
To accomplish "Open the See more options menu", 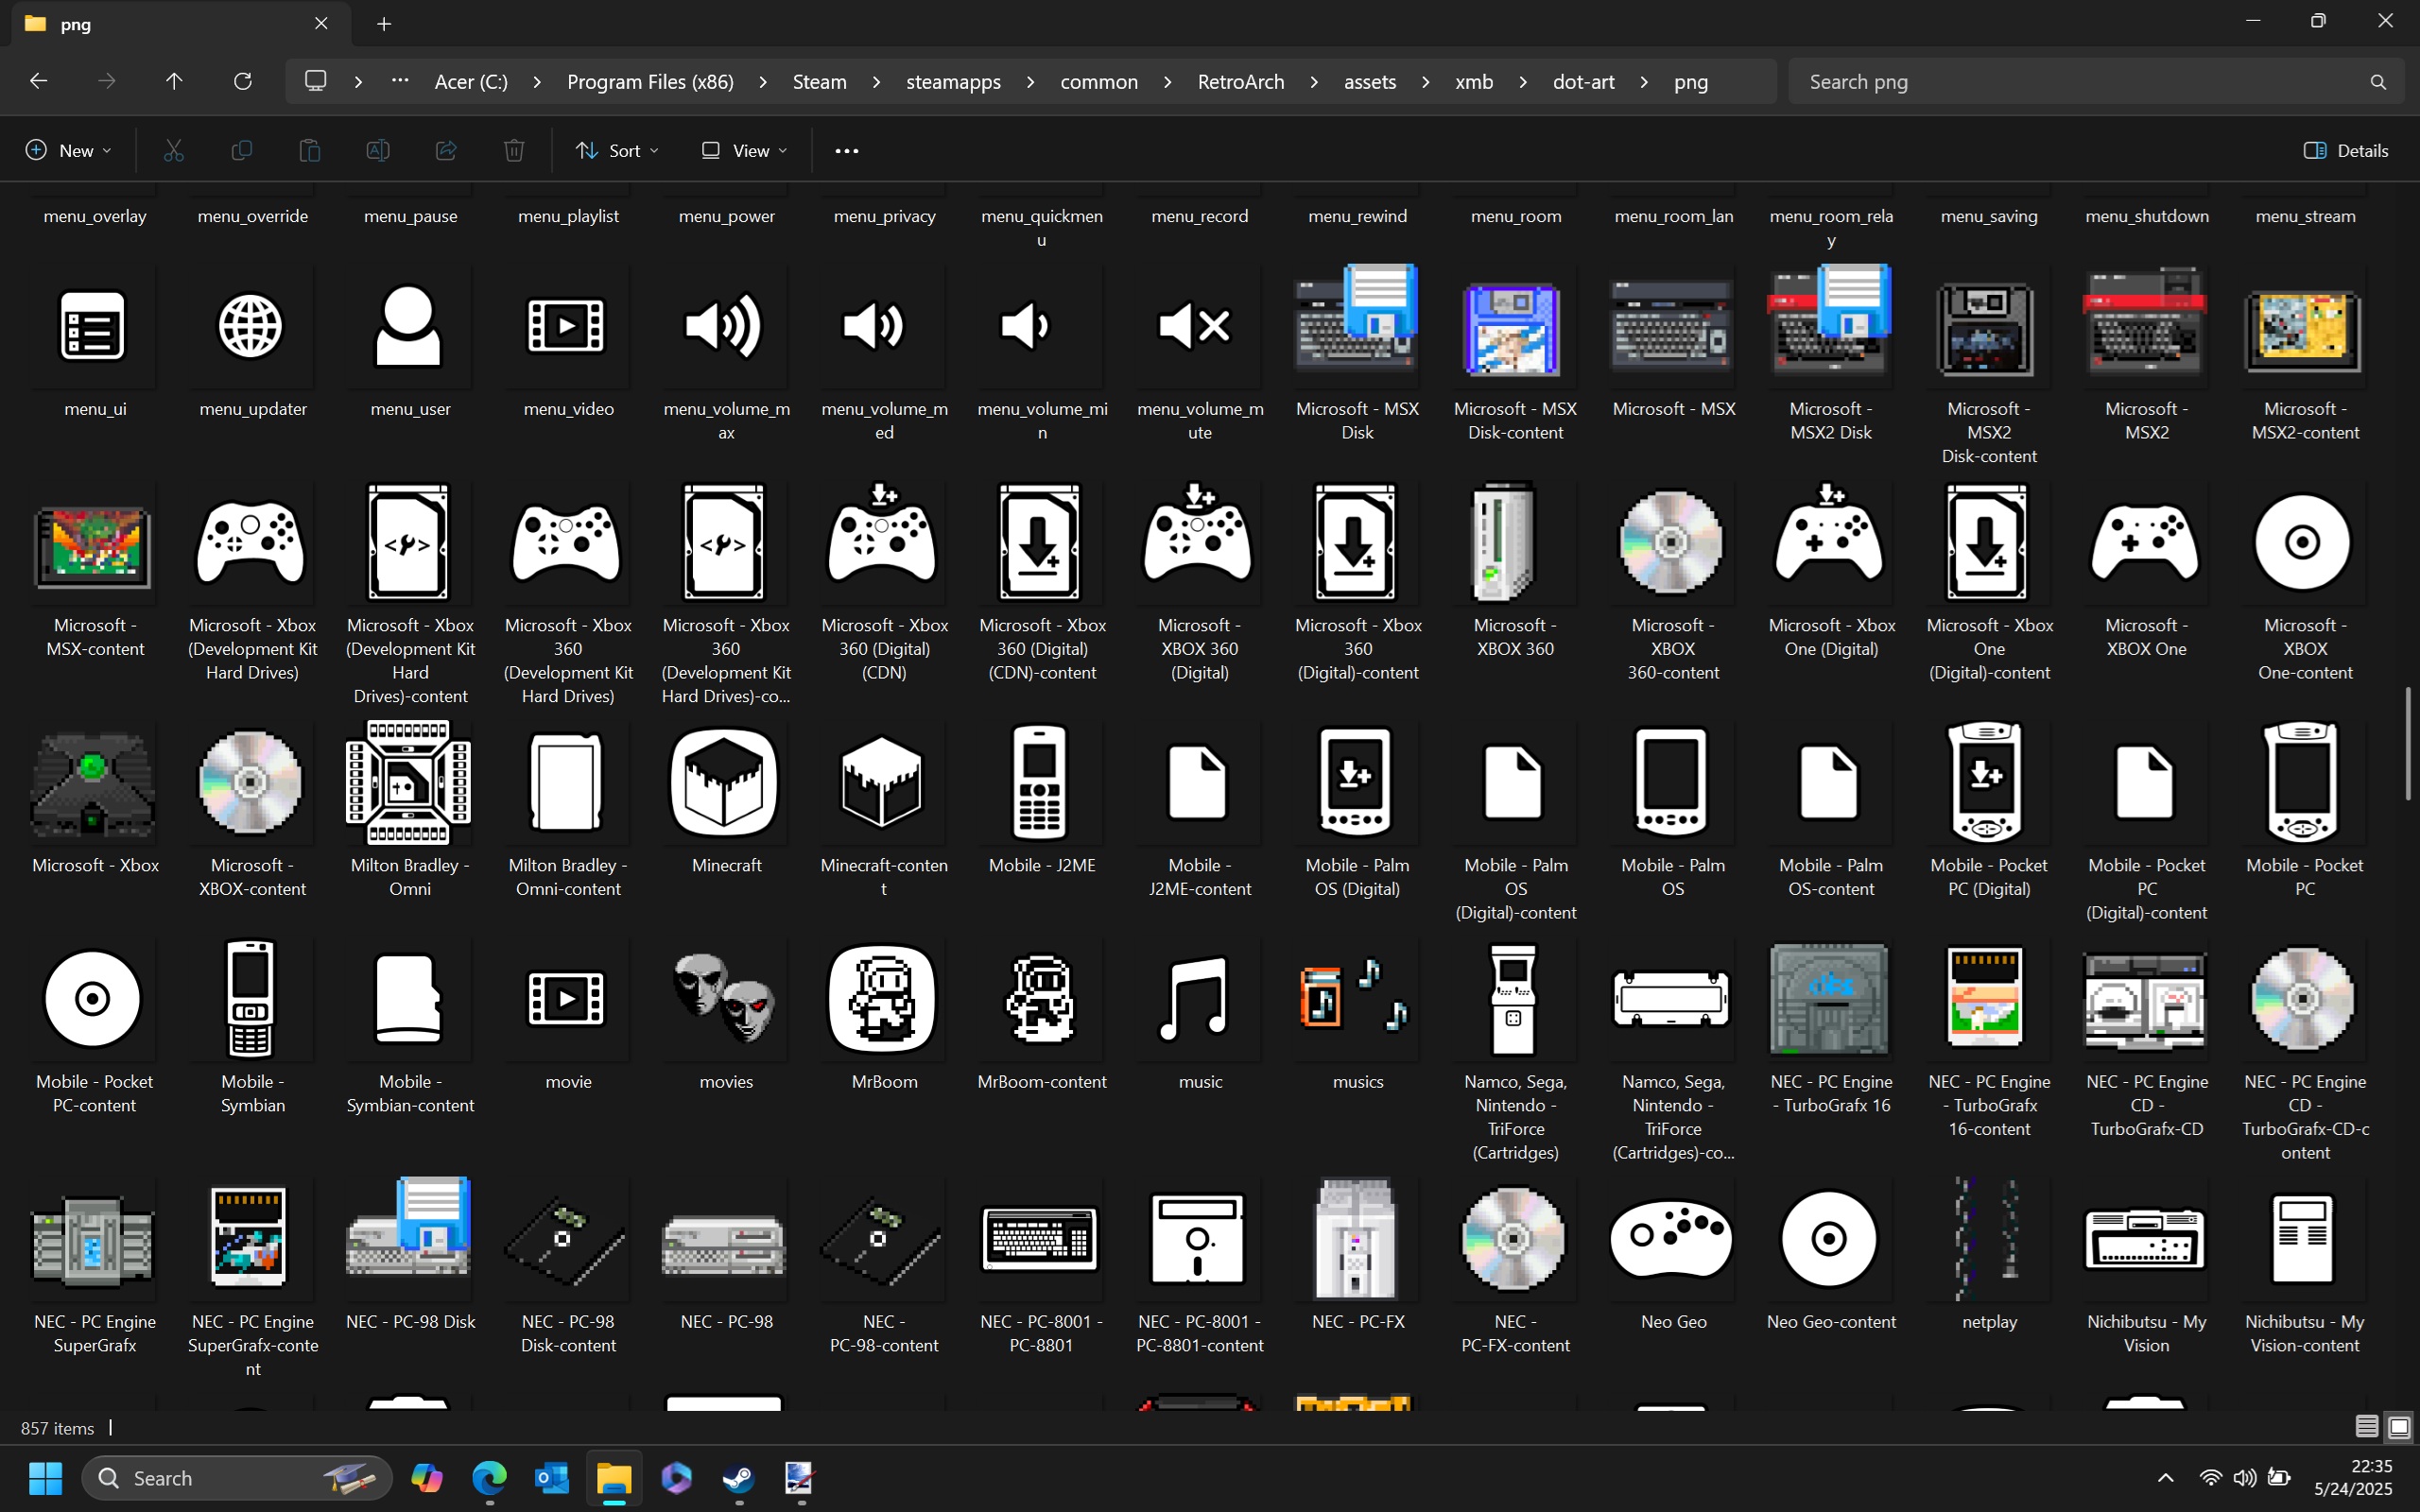I will click(846, 150).
